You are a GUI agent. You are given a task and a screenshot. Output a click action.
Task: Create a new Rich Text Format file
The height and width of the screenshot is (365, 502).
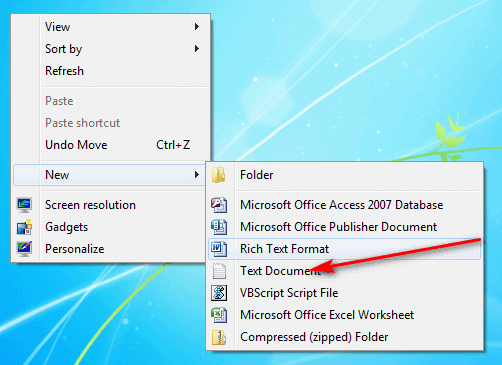(345, 249)
